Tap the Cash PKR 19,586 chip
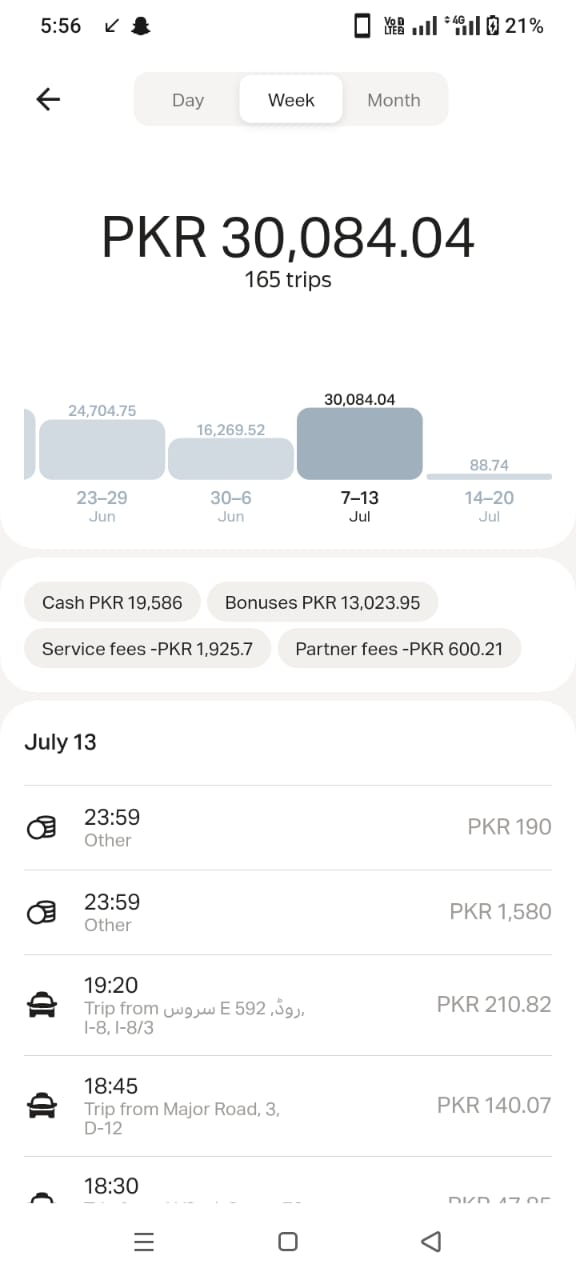 tap(112, 603)
